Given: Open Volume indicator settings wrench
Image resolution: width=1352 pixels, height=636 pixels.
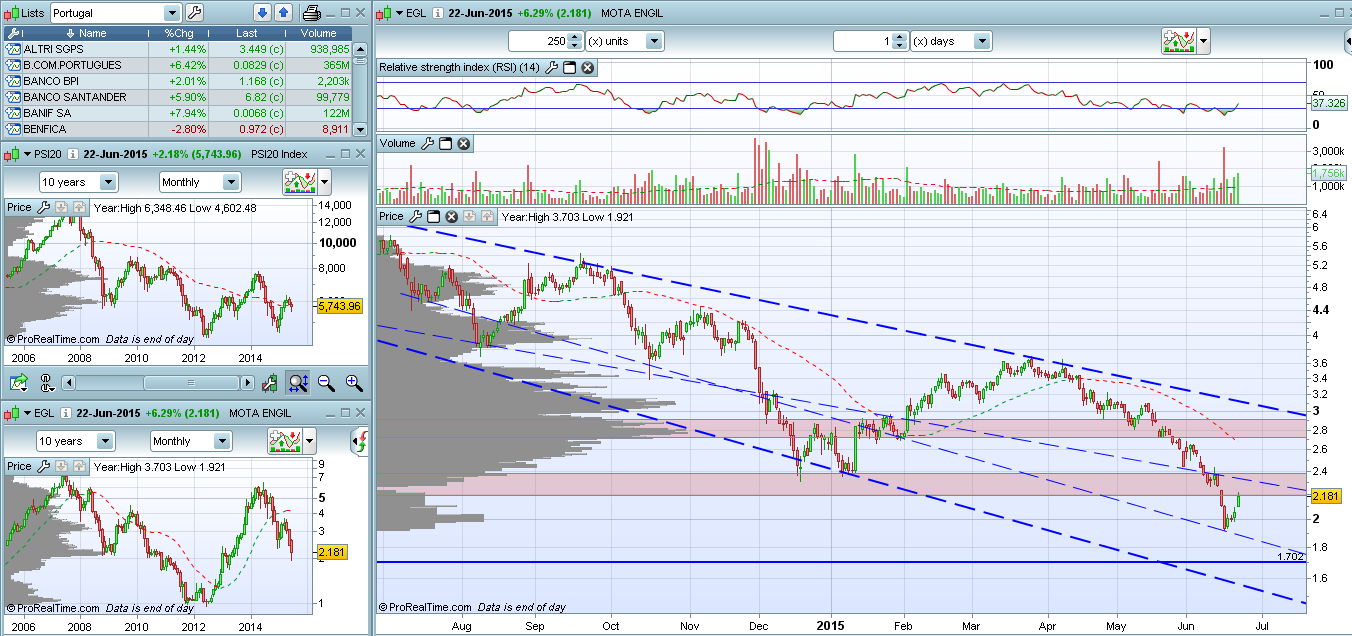Looking at the screenshot, I should click(x=427, y=143).
